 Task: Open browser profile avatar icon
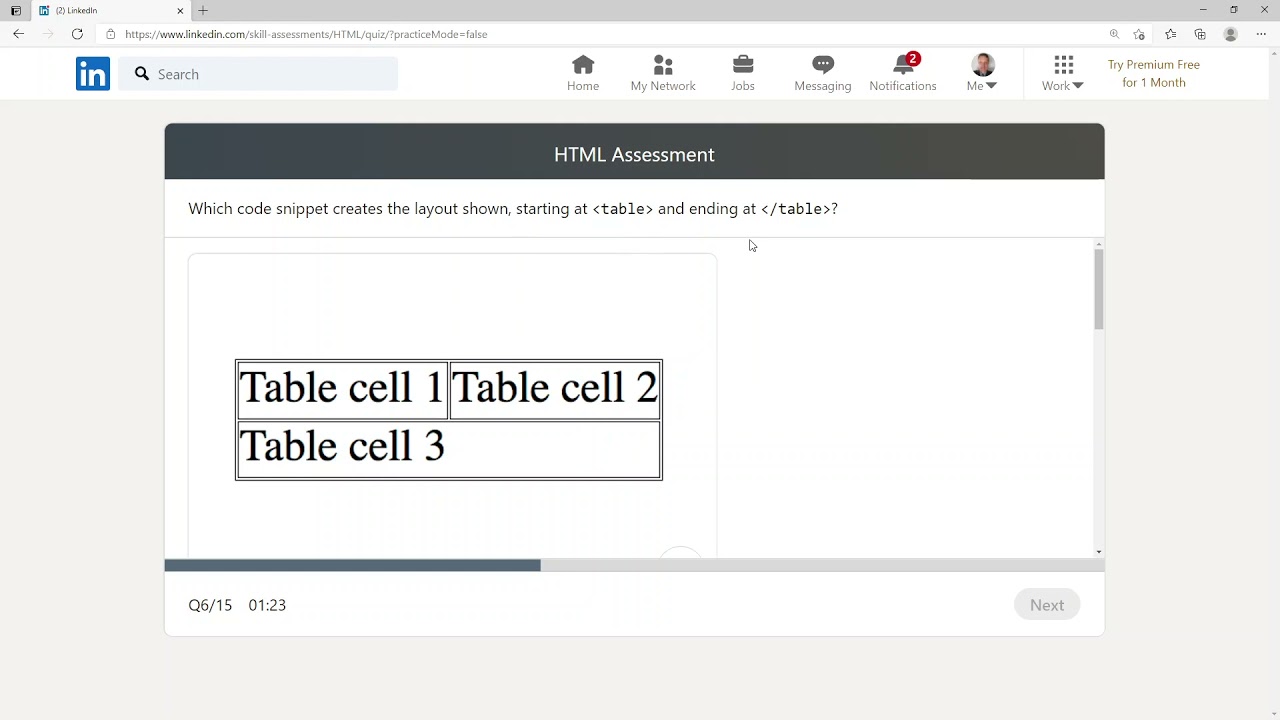pos(1231,34)
